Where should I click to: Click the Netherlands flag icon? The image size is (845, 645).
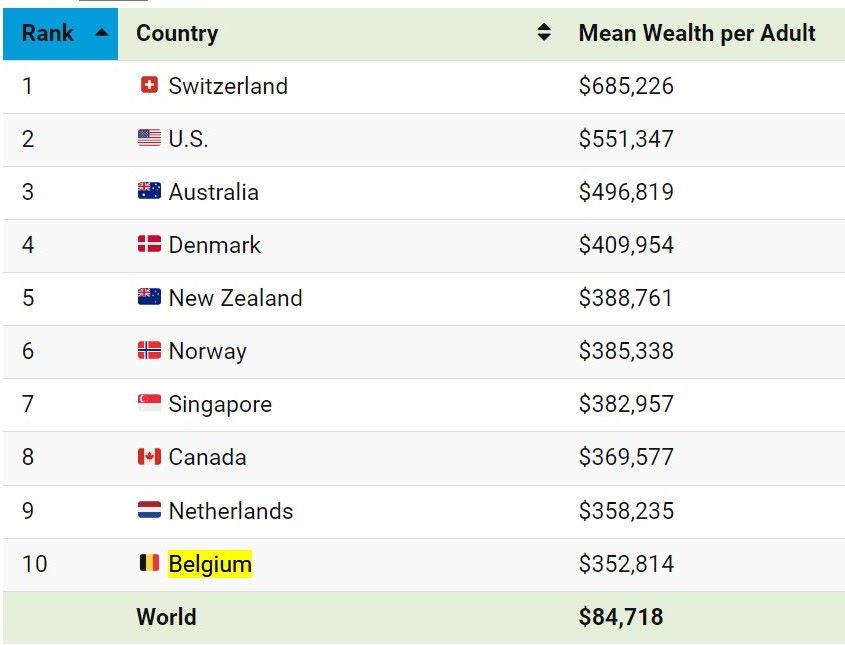coord(149,510)
